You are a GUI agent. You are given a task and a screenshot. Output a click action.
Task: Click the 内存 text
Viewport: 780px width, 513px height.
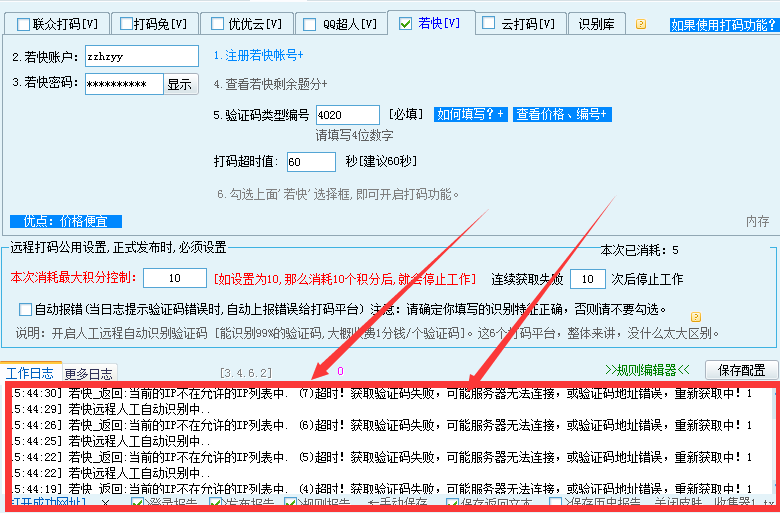(757, 221)
